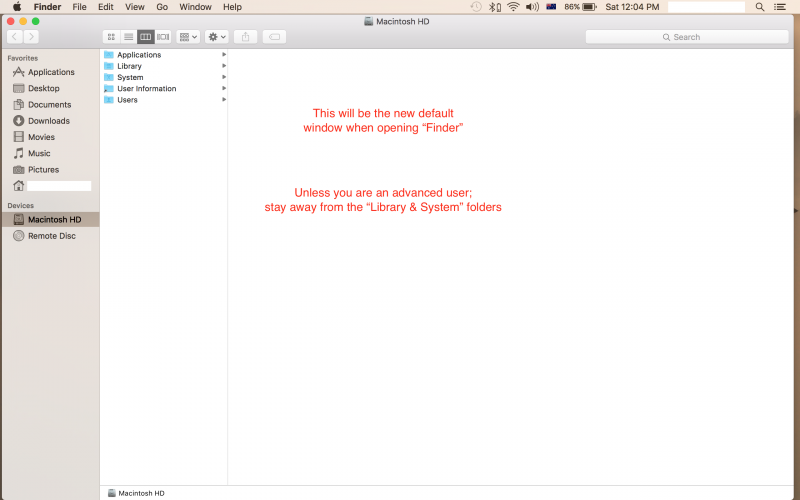
Task: Open Desktop in the sidebar
Action: (x=50, y=88)
